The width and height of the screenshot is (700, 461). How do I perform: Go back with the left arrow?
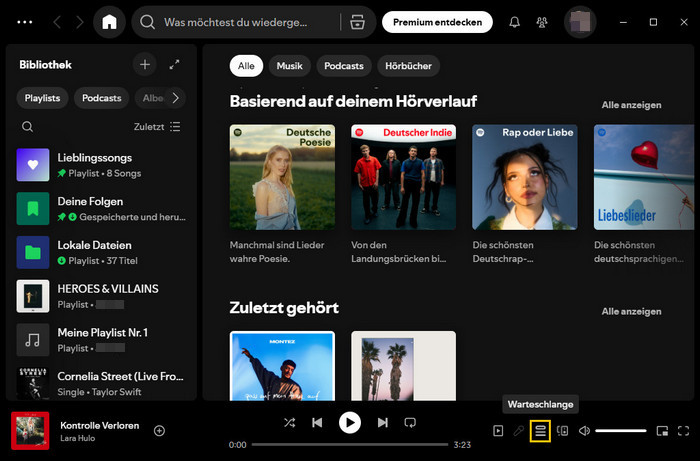[57, 22]
